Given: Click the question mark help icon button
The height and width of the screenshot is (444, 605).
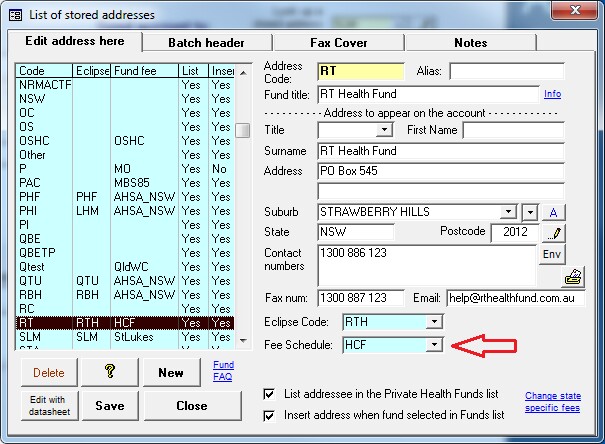Looking at the screenshot, I should tap(110, 372).
